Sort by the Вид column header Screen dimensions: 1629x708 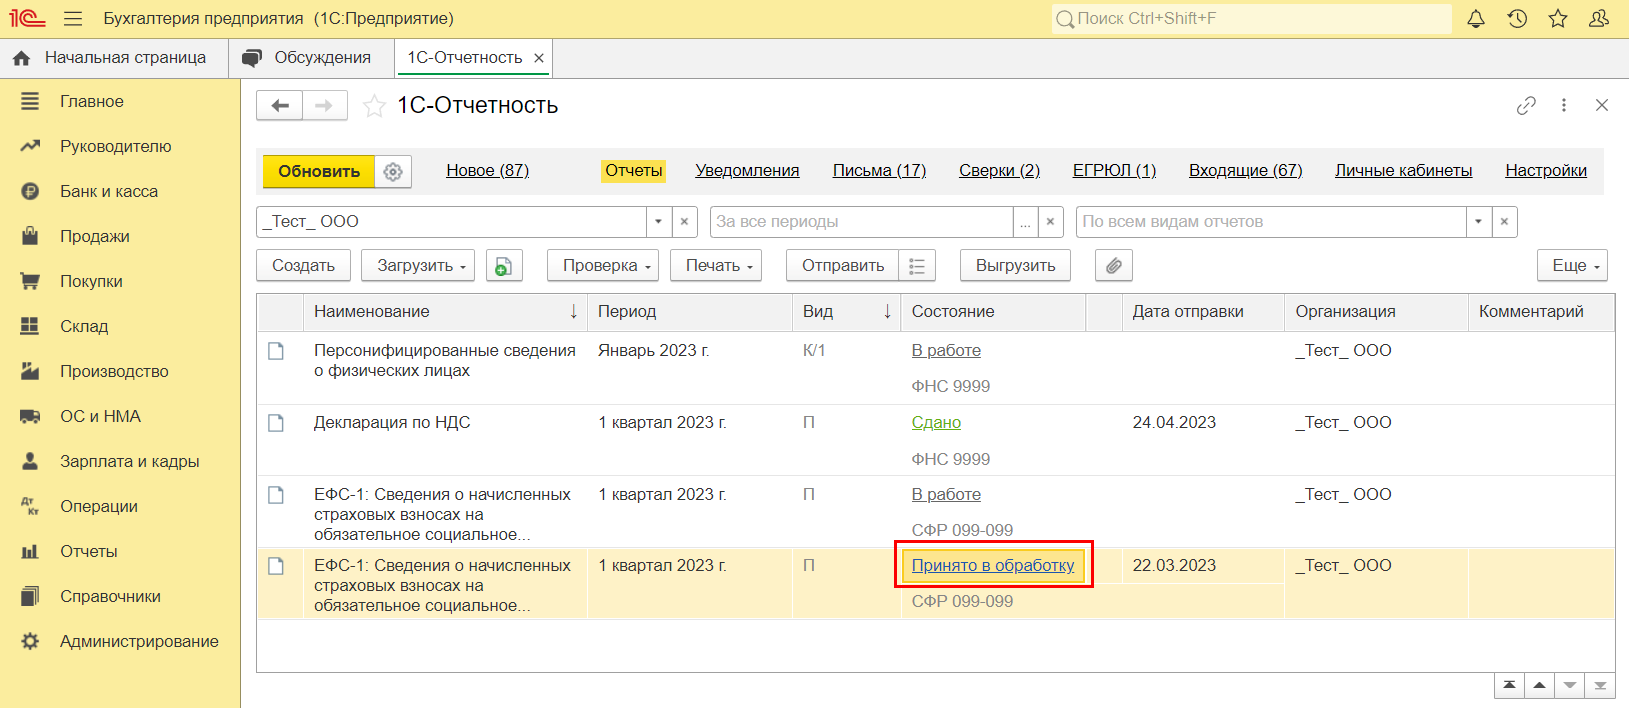[846, 312]
